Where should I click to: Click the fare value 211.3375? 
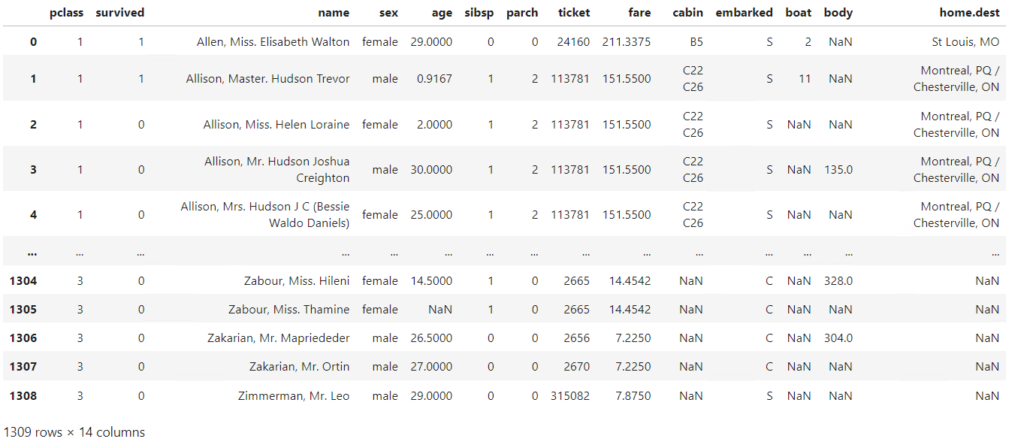(627, 42)
